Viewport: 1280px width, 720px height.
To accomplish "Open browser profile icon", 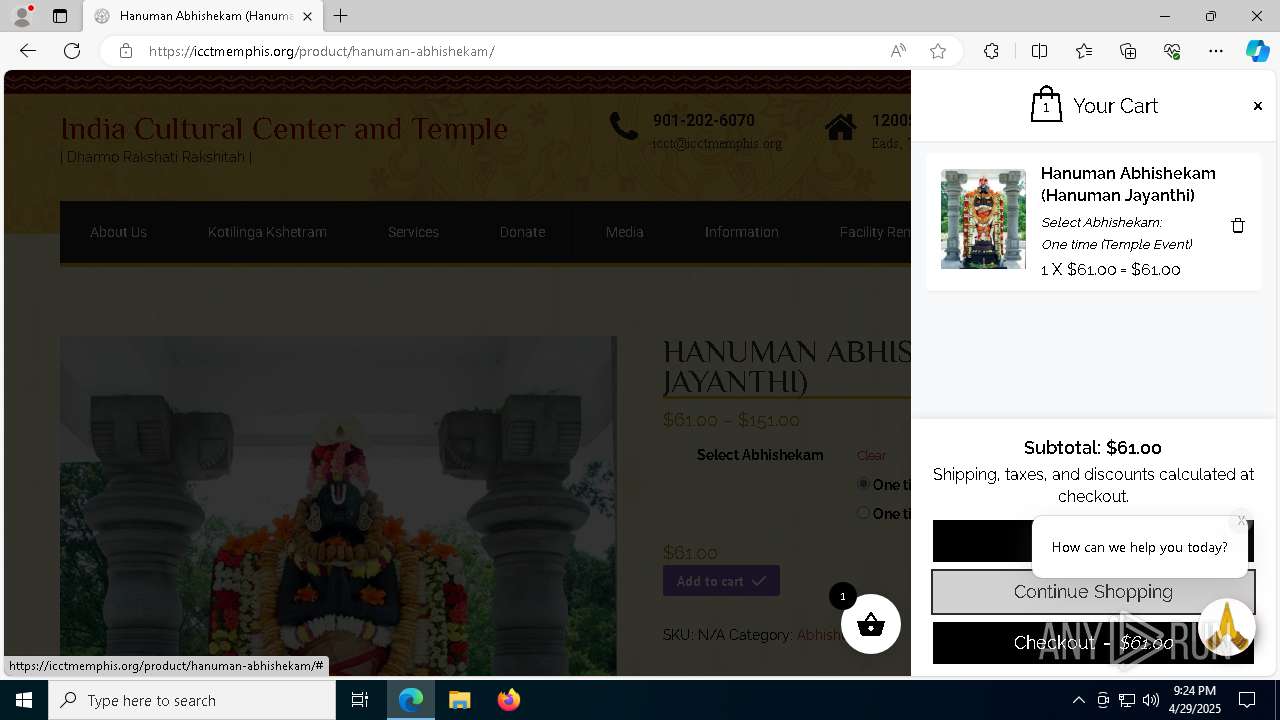I will (22, 16).
